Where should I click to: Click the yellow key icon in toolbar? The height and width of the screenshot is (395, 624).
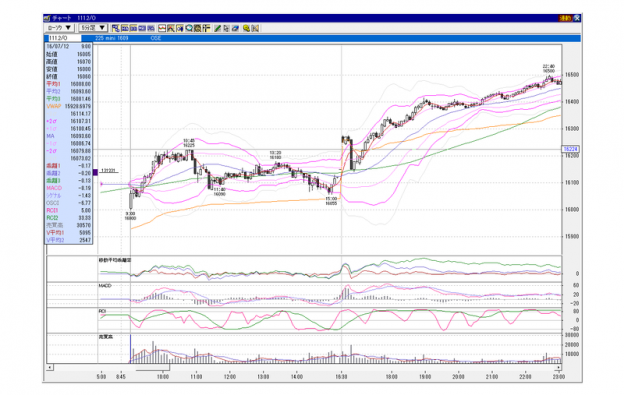(246, 28)
